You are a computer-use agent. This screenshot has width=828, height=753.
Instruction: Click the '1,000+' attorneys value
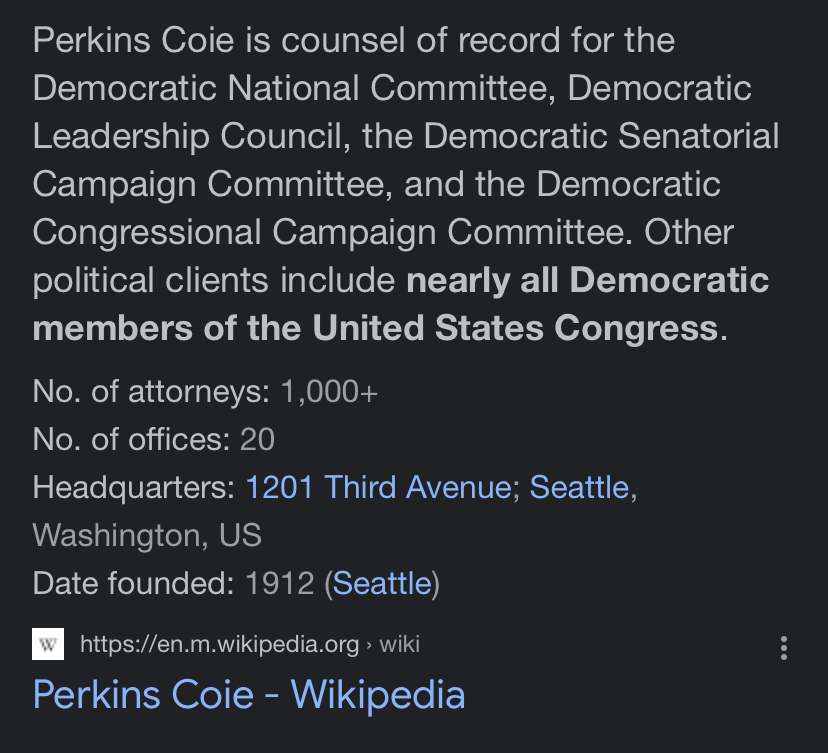(330, 392)
